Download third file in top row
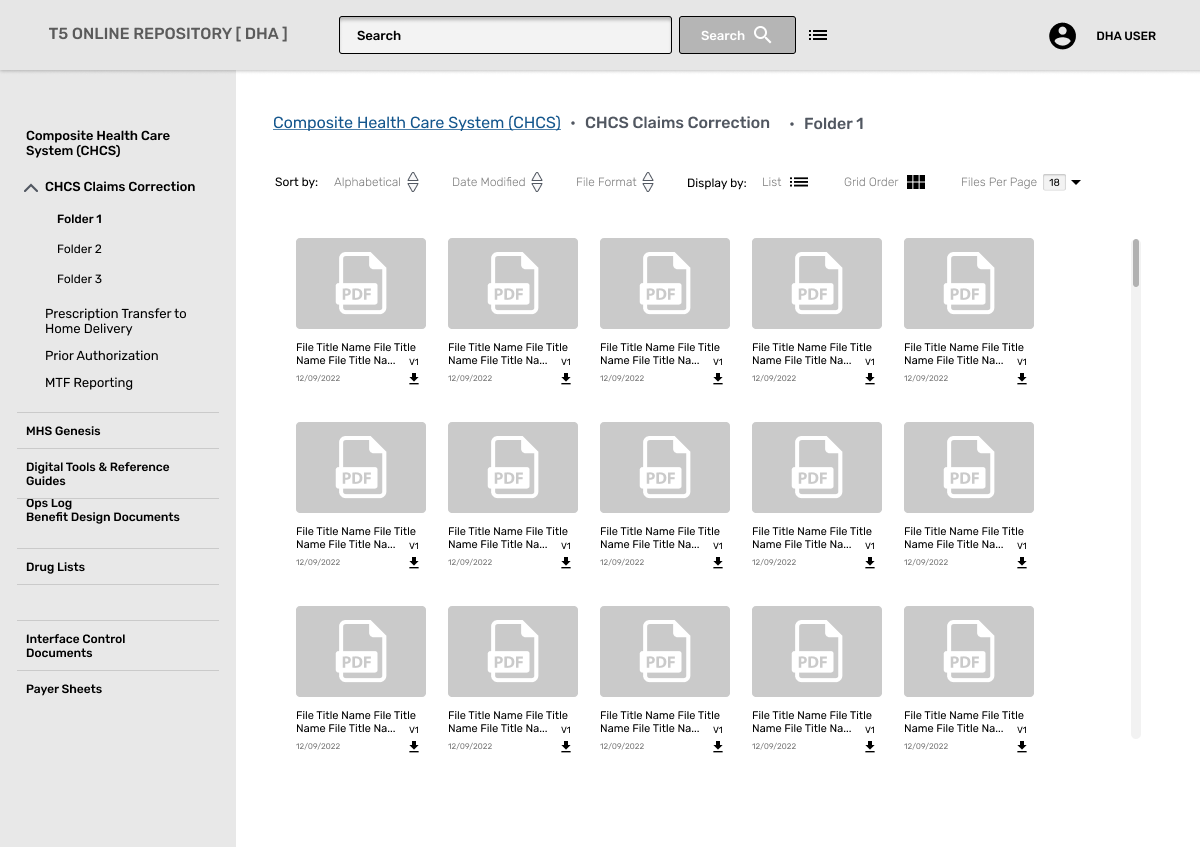The height and width of the screenshot is (847, 1200). (x=718, y=379)
